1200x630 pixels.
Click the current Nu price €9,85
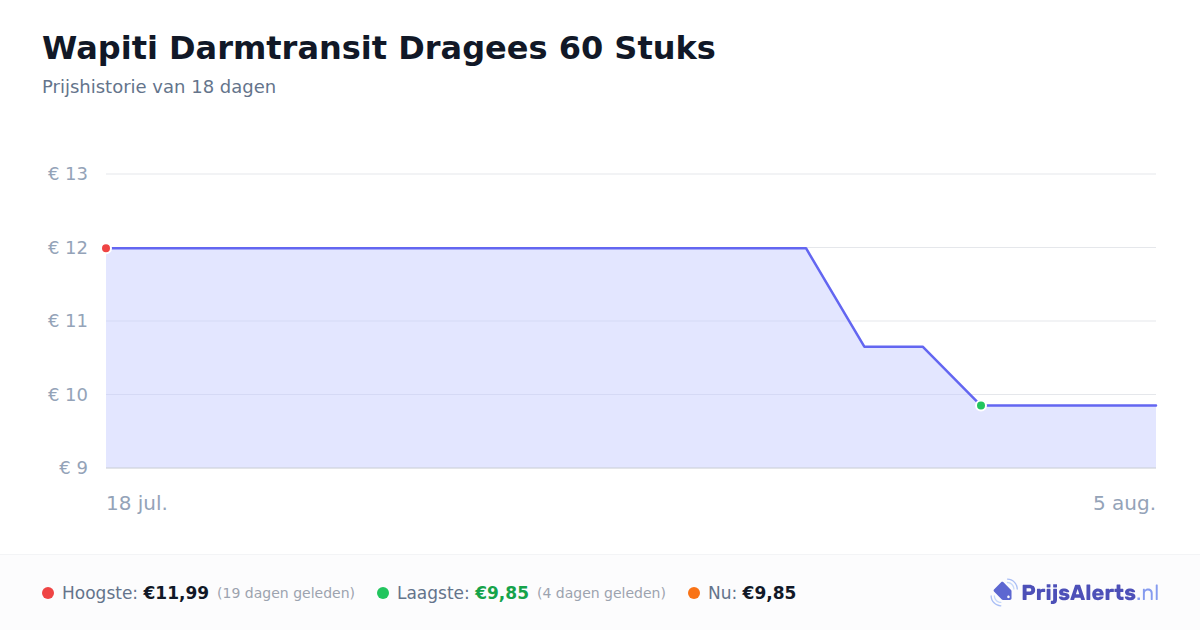click(x=769, y=593)
